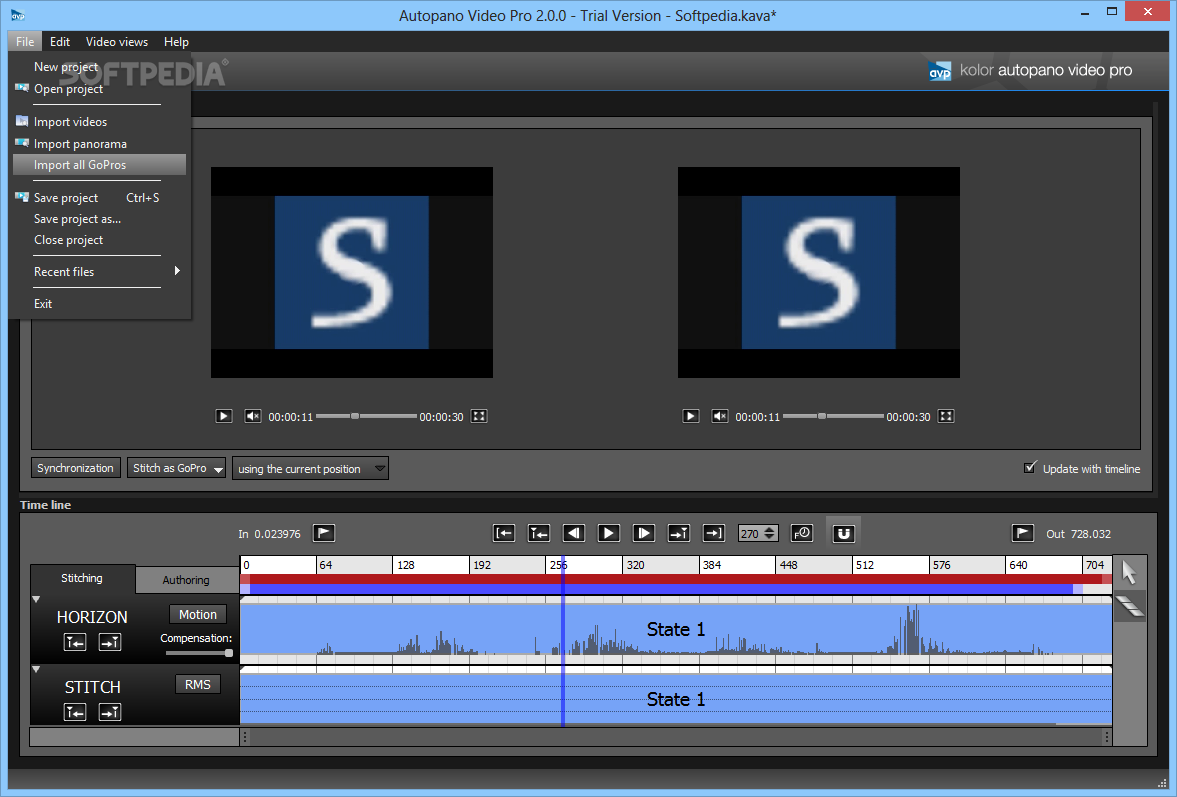Toggle Update with timeline checkbox
The image size is (1177, 797).
point(1030,468)
